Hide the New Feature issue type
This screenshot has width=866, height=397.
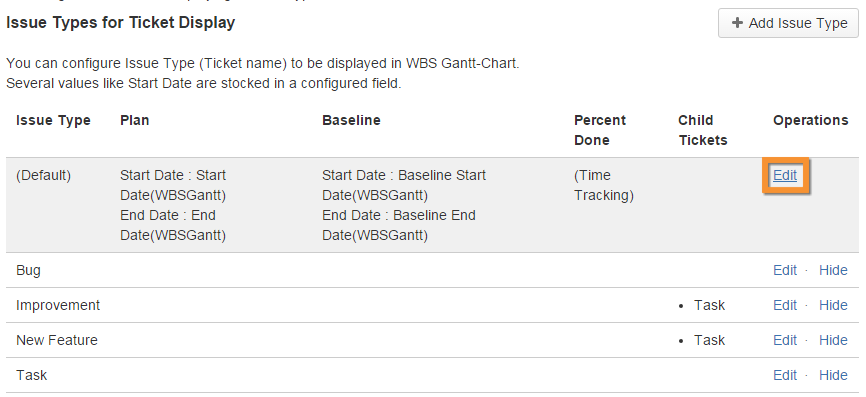point(833,340)
